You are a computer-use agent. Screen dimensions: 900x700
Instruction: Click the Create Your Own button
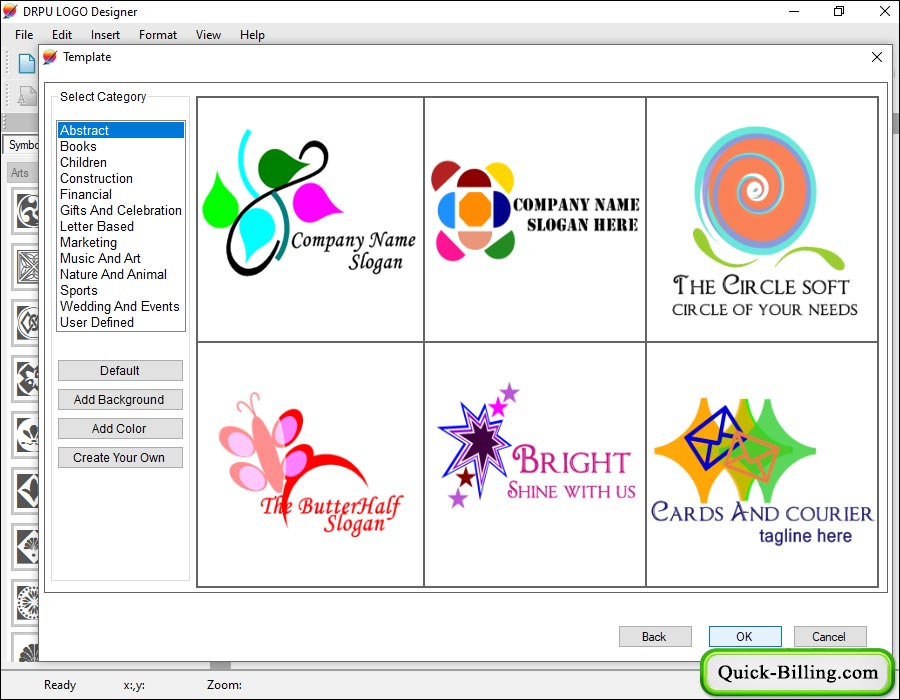pos(120,458)
